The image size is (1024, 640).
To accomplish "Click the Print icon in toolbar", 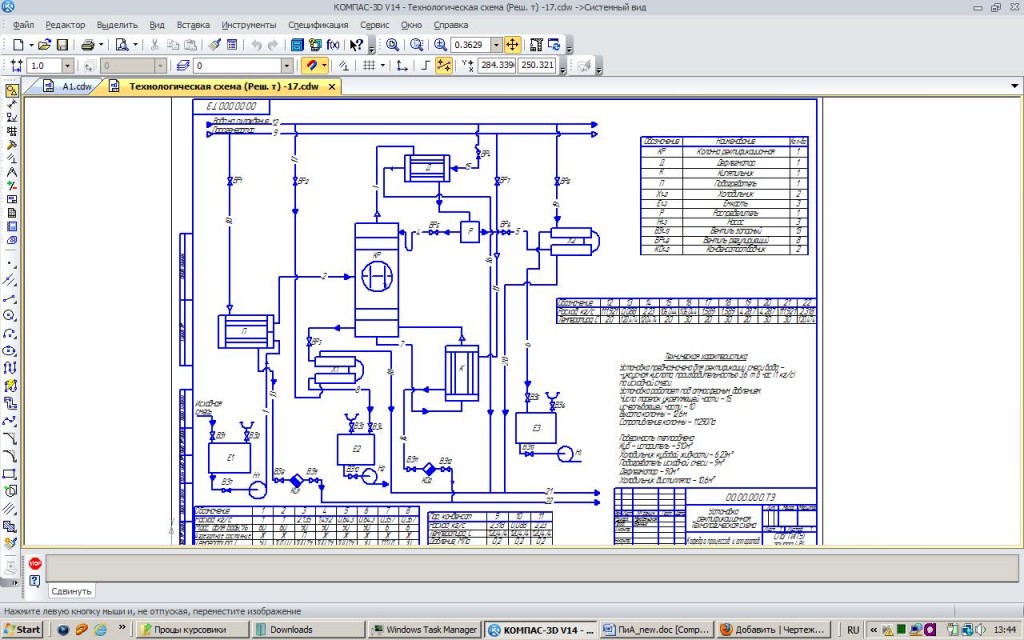I will pyautogui.click(x=87, y=45).
